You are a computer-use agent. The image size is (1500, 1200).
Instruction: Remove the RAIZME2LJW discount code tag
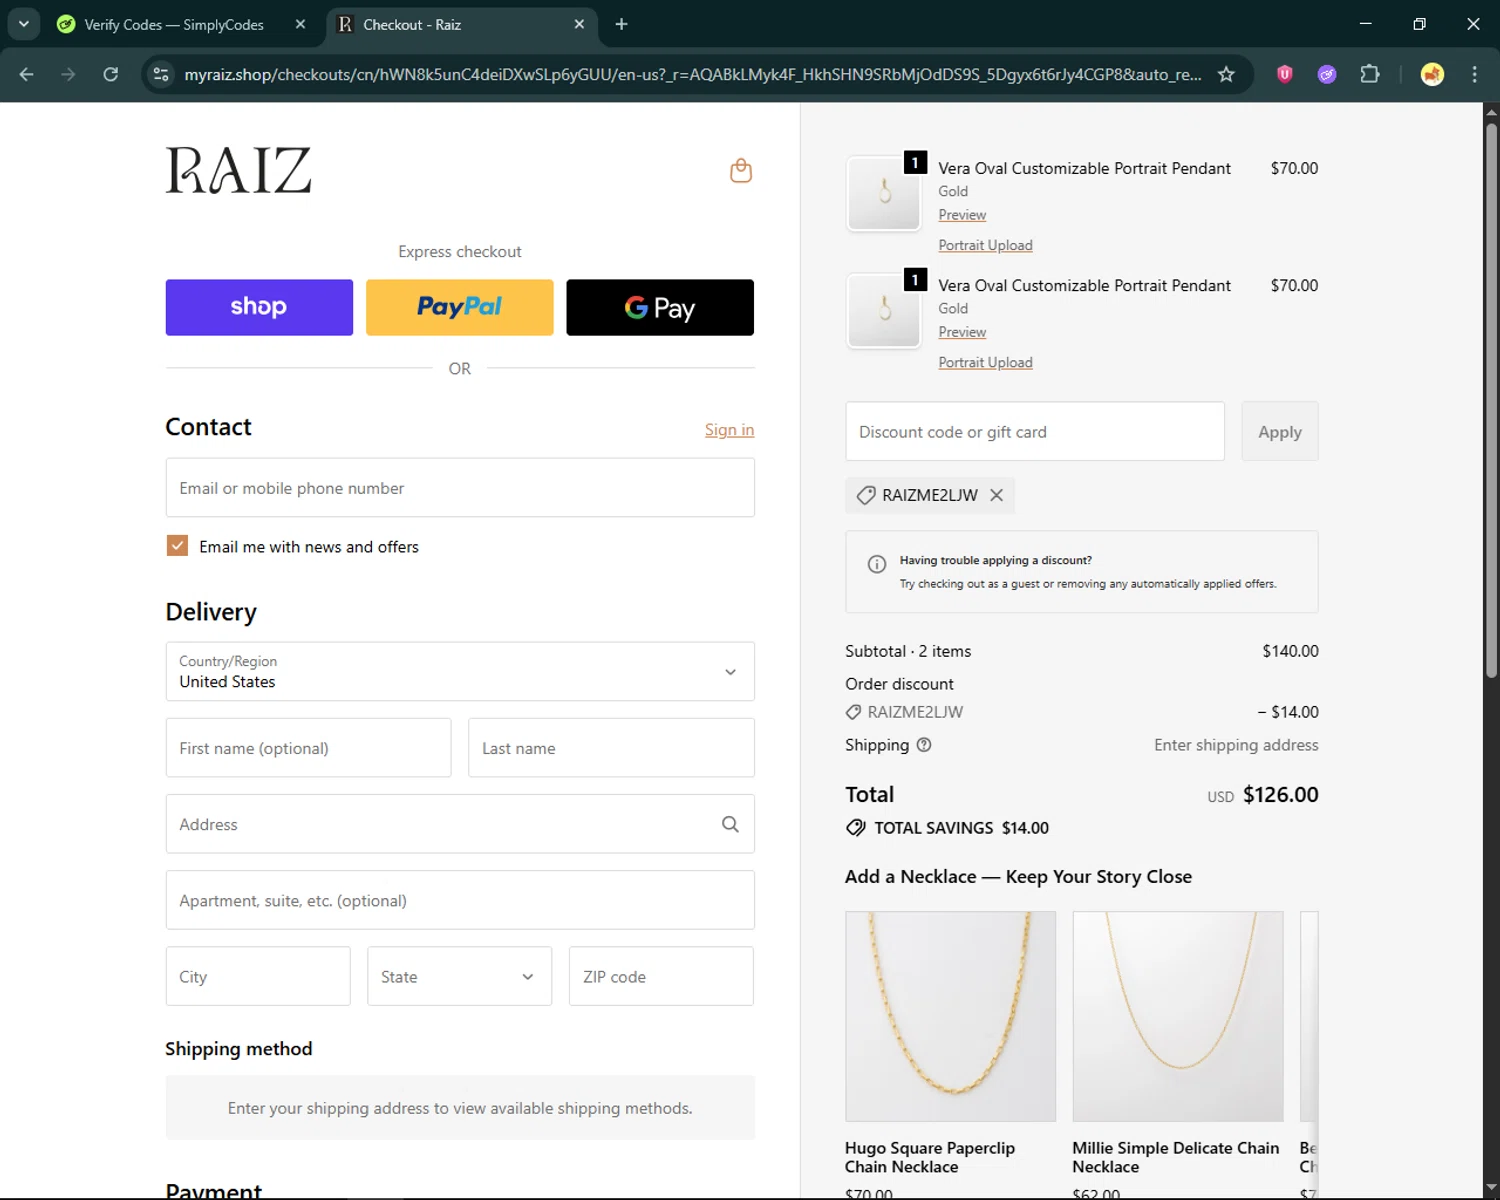pyautogui.click(x=996, y=495)
